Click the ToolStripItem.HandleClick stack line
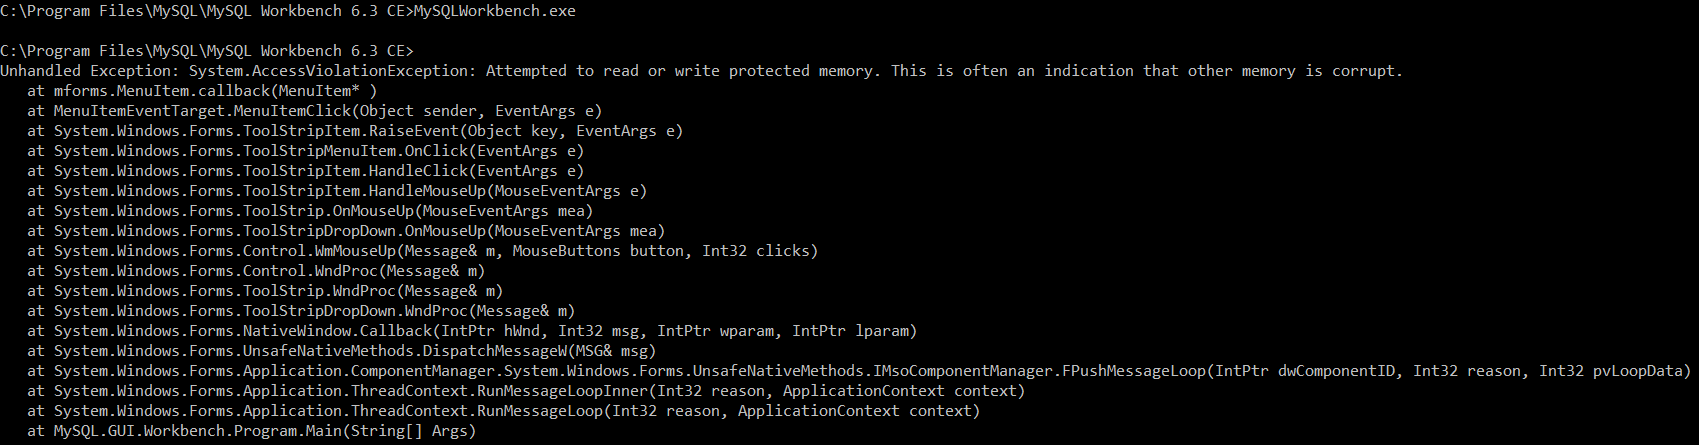1699x445 pixels. [x=305, y=171]
